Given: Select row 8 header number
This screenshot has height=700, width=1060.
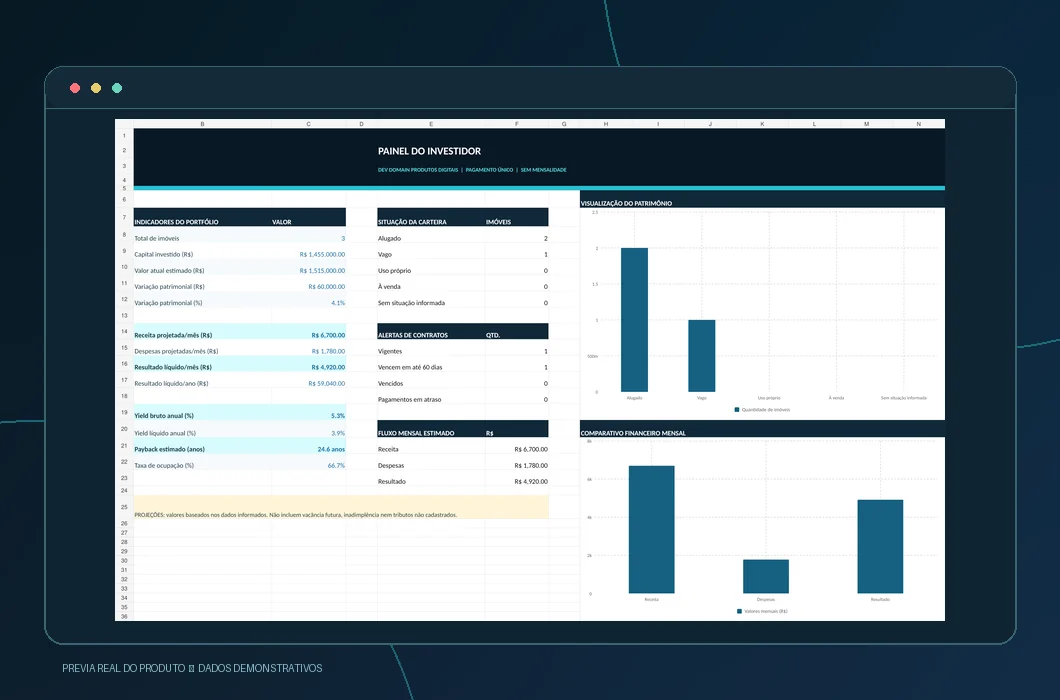Looking at the screenshot, I should tap(124, 235).
